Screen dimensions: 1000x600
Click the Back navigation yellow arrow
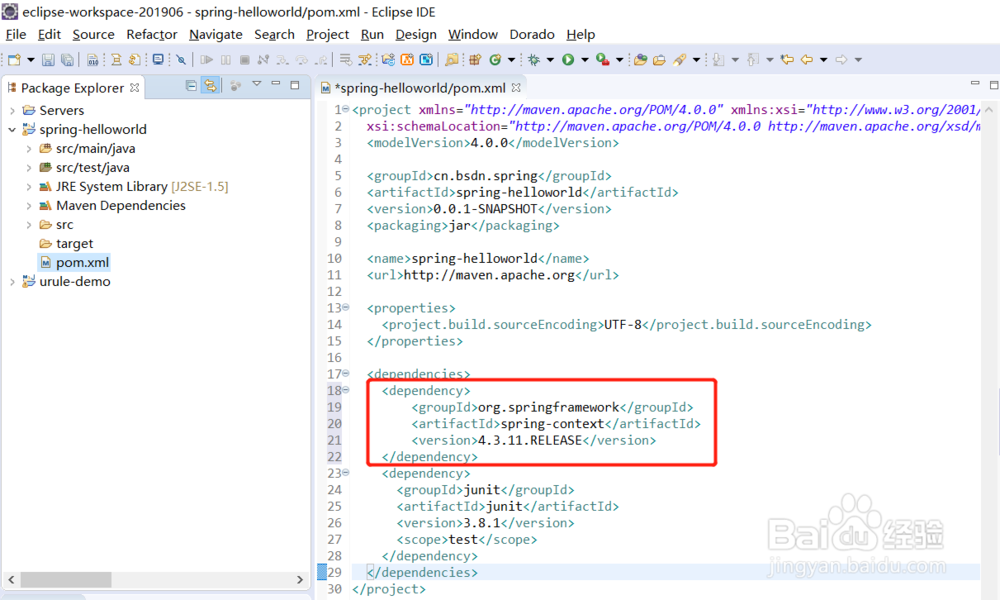807,60
